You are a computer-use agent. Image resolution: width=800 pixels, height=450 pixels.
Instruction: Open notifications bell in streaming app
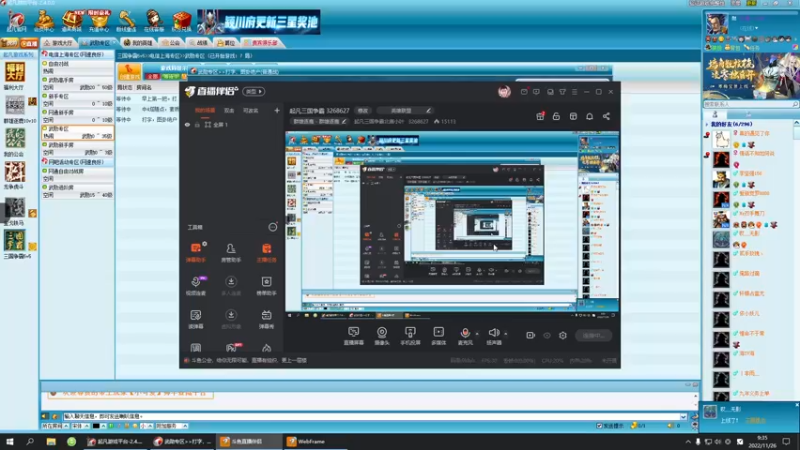(x=589, y=116)
